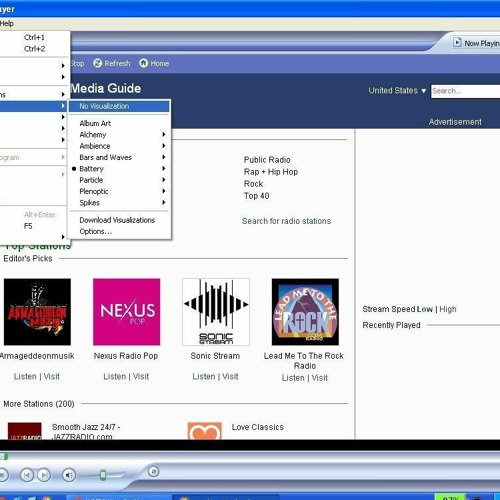Click the Next track button
The width and height of the screenshot is (500, 500).
(44, 475)
